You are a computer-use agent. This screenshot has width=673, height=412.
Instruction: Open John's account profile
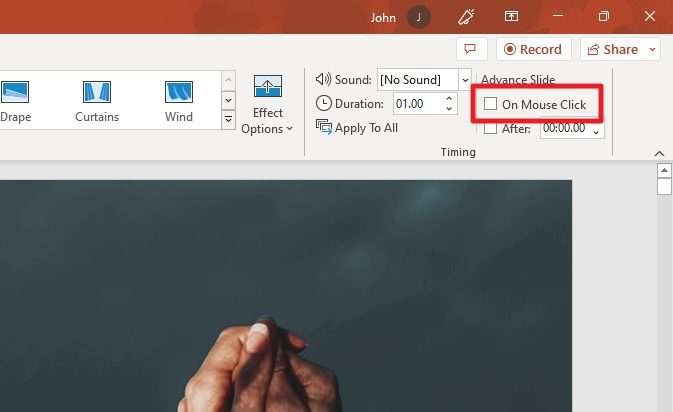418,17
